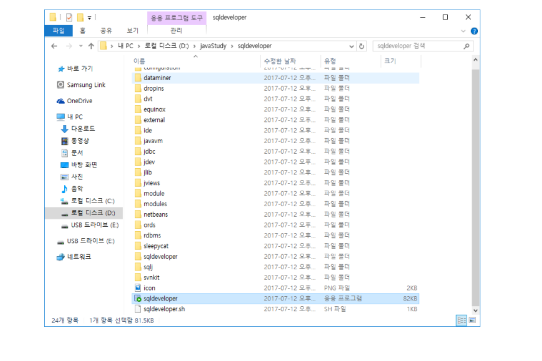Switch to large icons view layout
The width and height of the screenshot is (542, 361).
click(472, 321)
